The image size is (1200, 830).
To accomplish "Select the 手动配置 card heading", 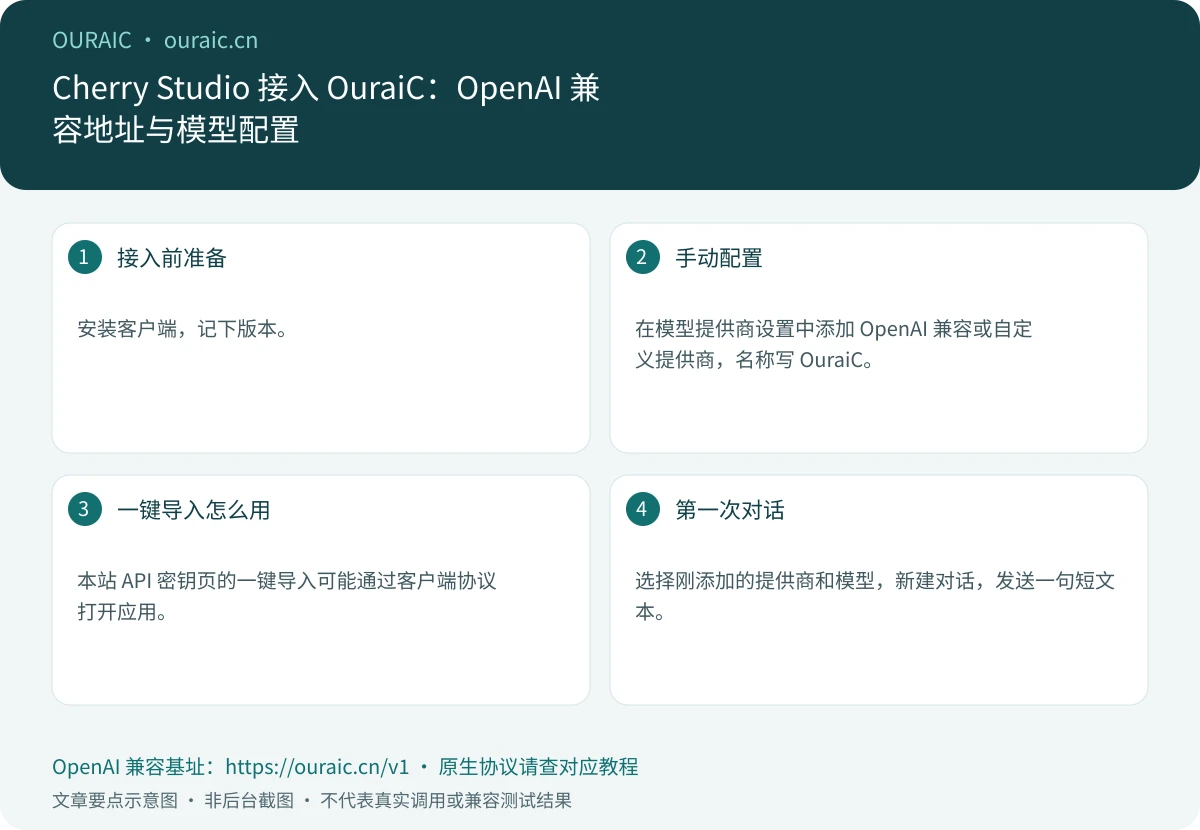I will [x=719, y=258].
